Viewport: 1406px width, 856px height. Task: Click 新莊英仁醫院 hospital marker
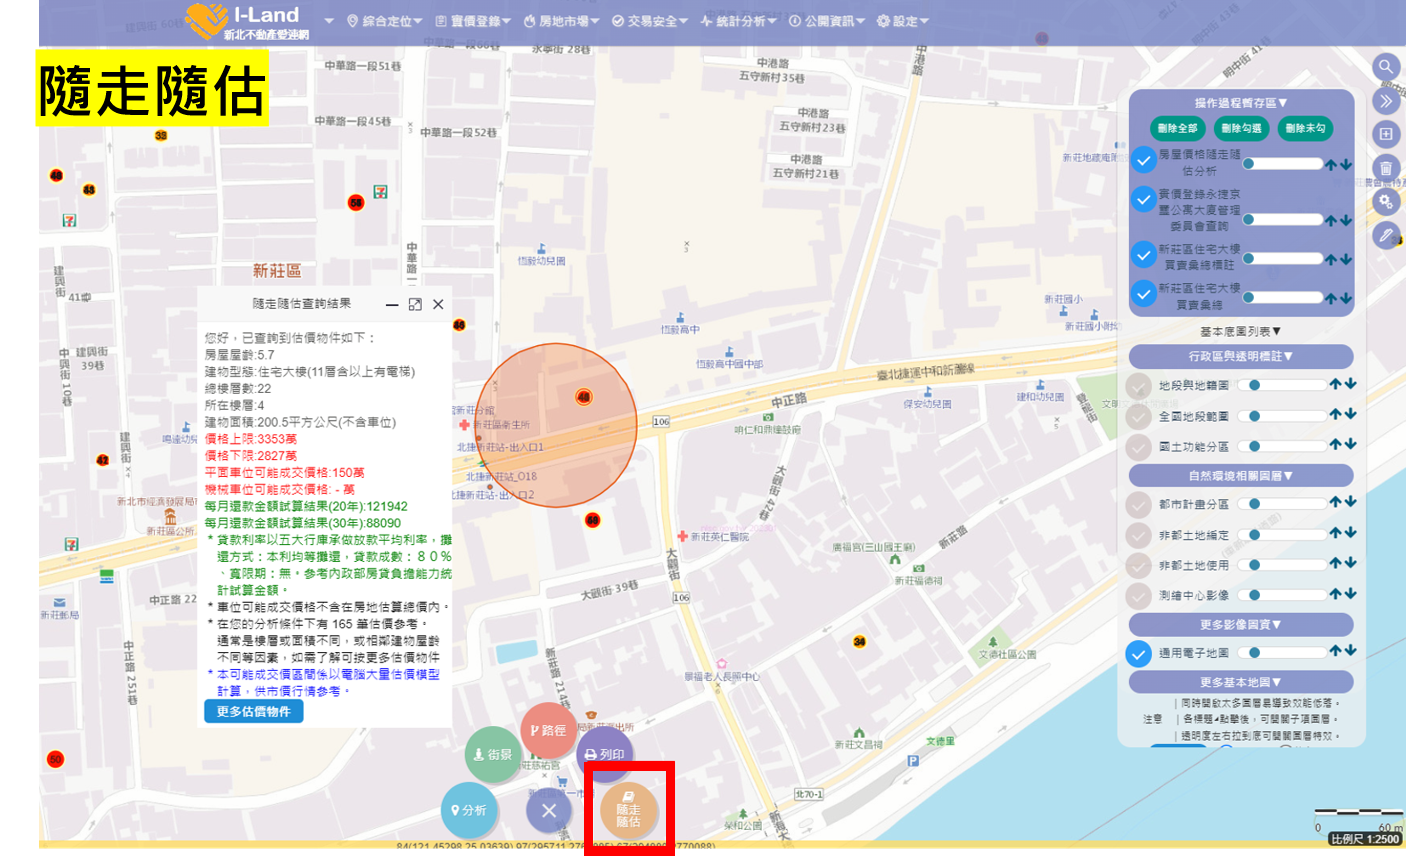pos(682,537)
